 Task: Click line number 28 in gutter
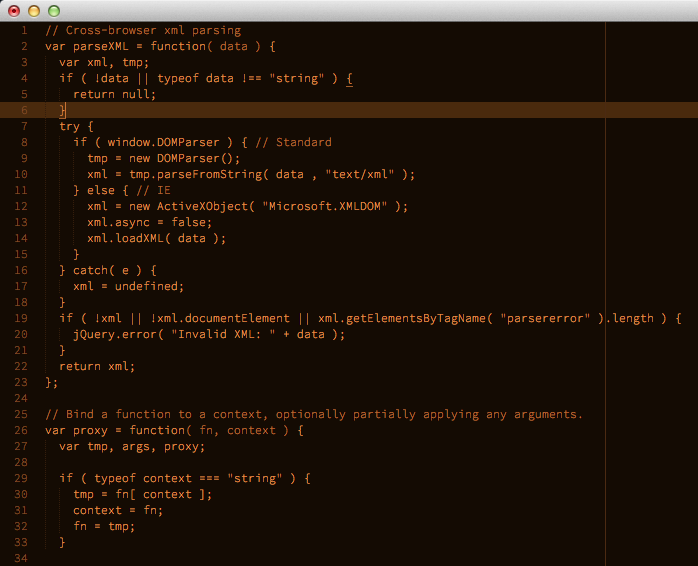tap(21, 463)
